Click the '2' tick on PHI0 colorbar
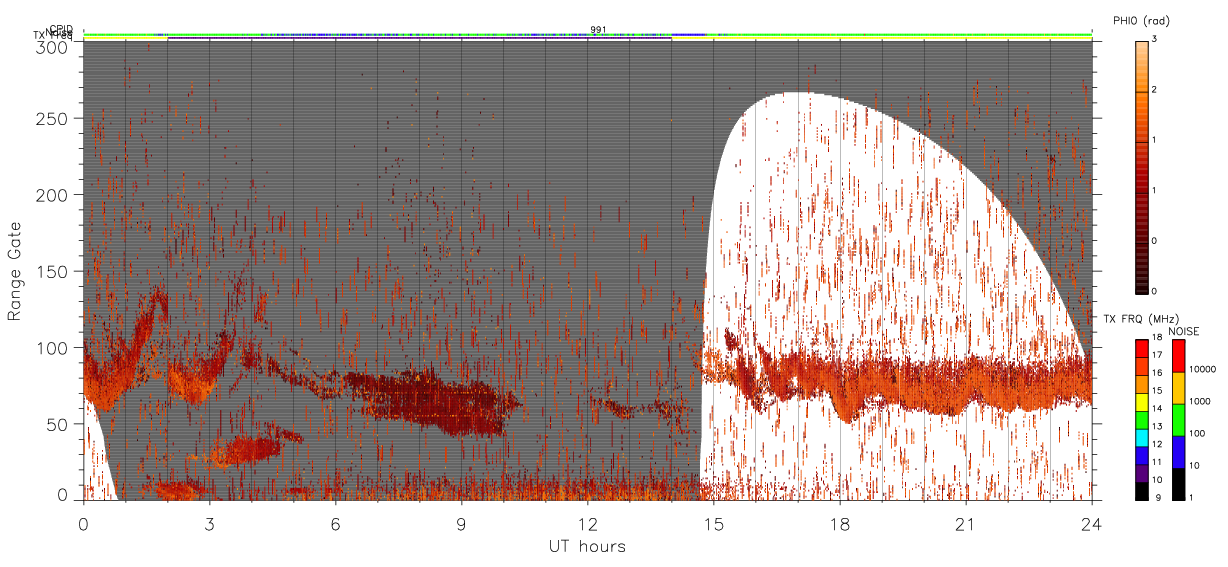 pos(1154,90)
